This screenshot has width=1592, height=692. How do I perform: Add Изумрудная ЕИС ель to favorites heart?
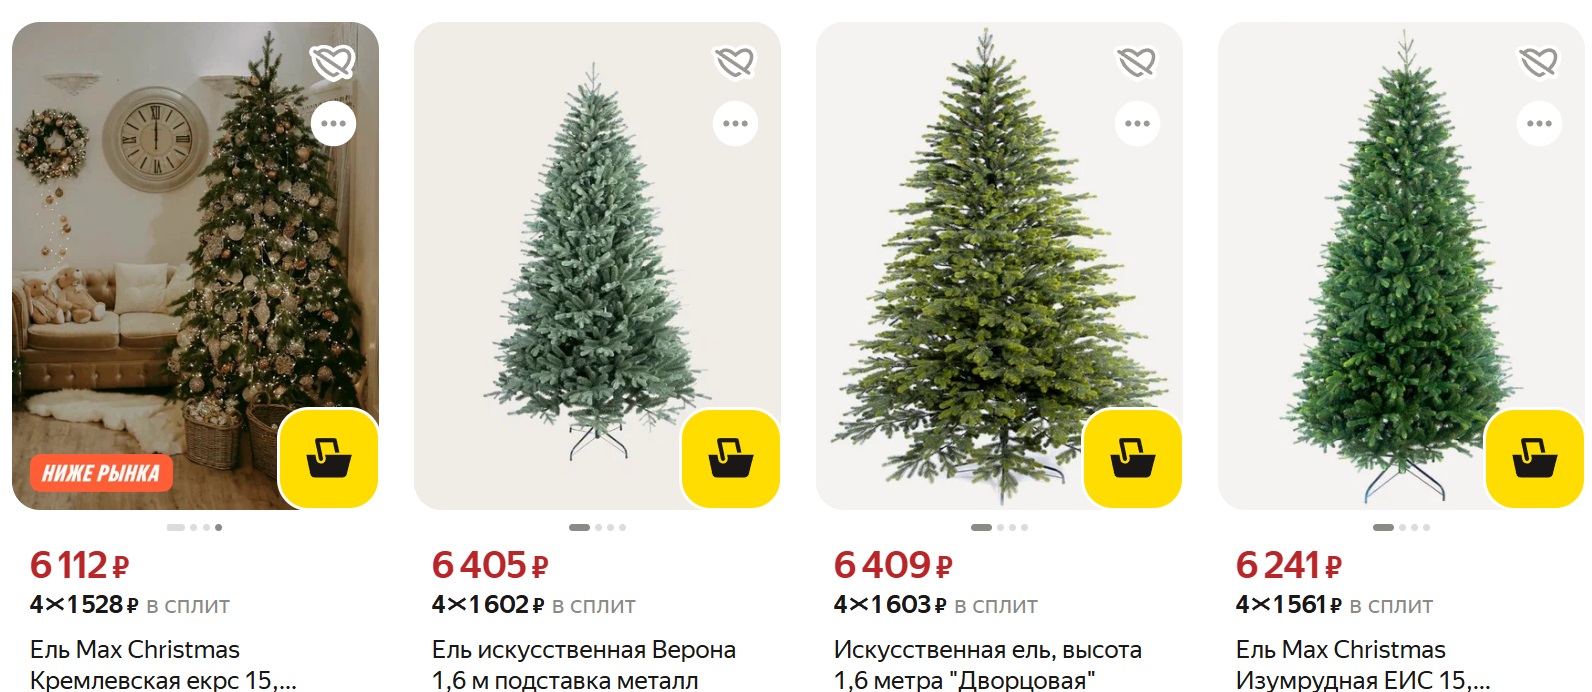pos(1539,63)
